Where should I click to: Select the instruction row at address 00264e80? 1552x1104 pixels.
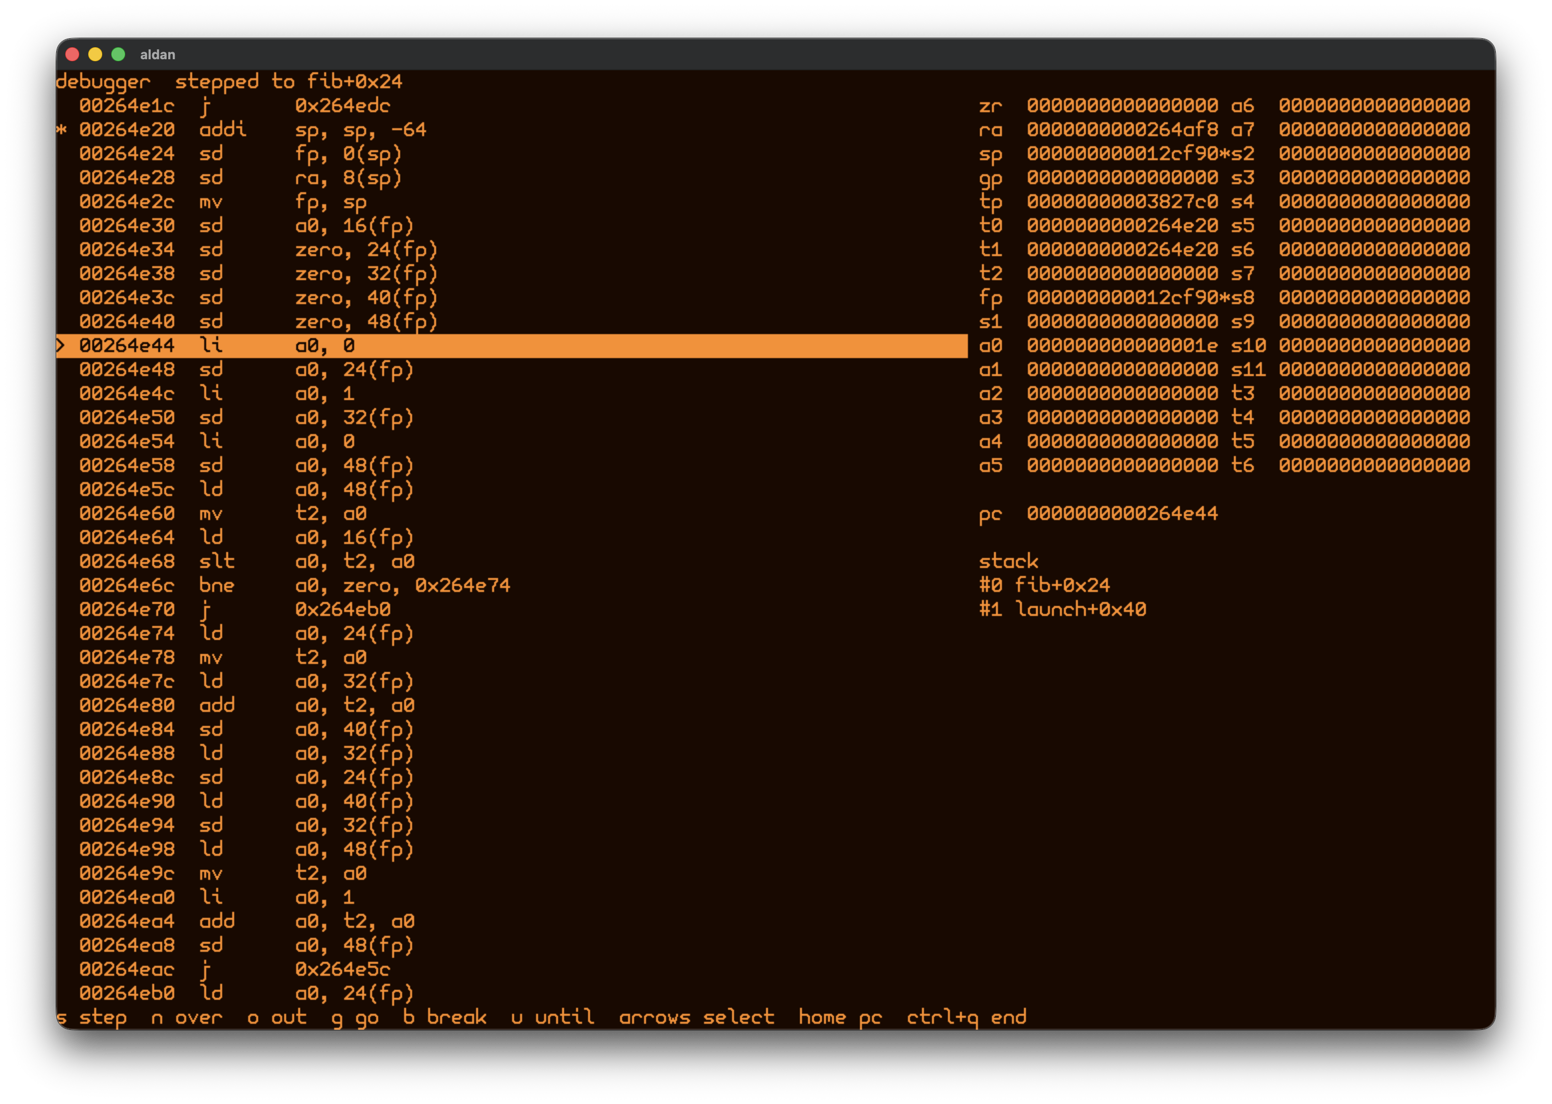click(x=512, y=706)
